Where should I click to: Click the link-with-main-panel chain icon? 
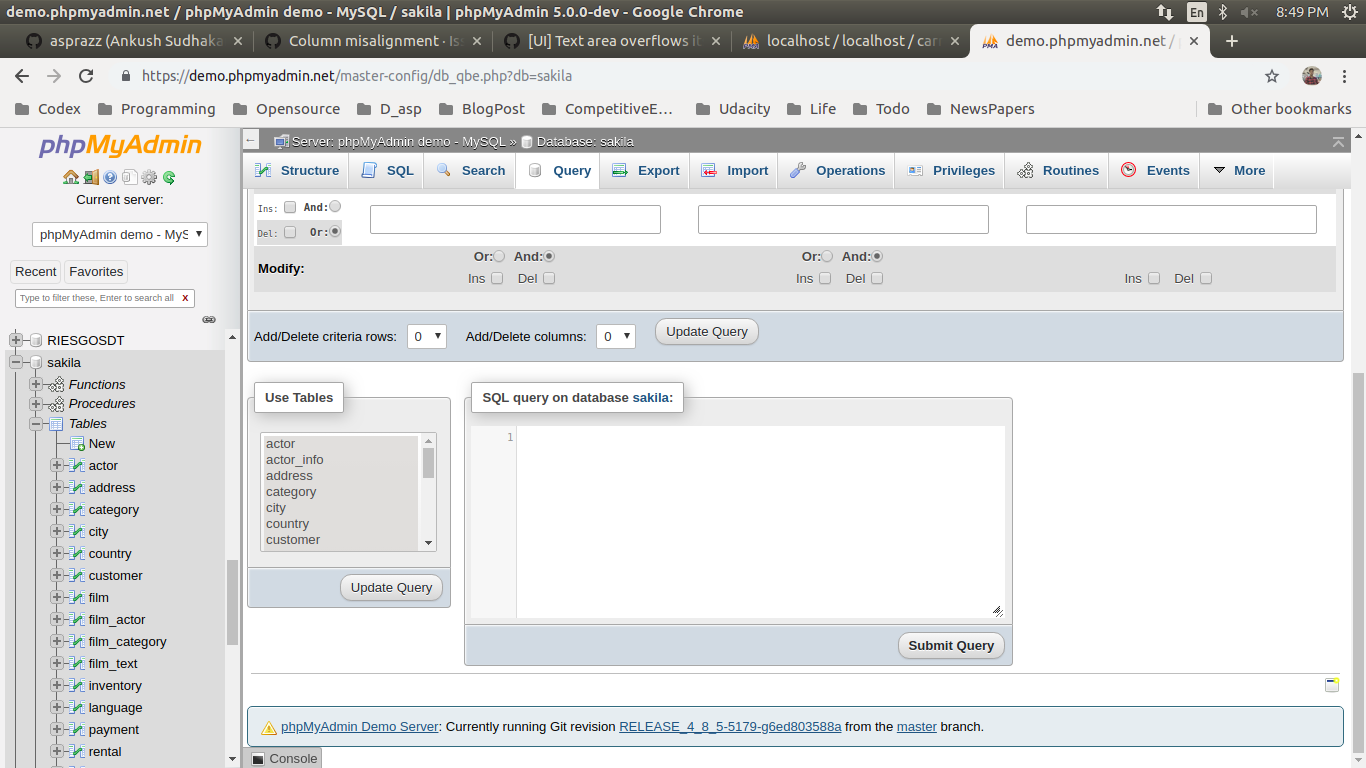pyautogui.click(x=209, y=320)
